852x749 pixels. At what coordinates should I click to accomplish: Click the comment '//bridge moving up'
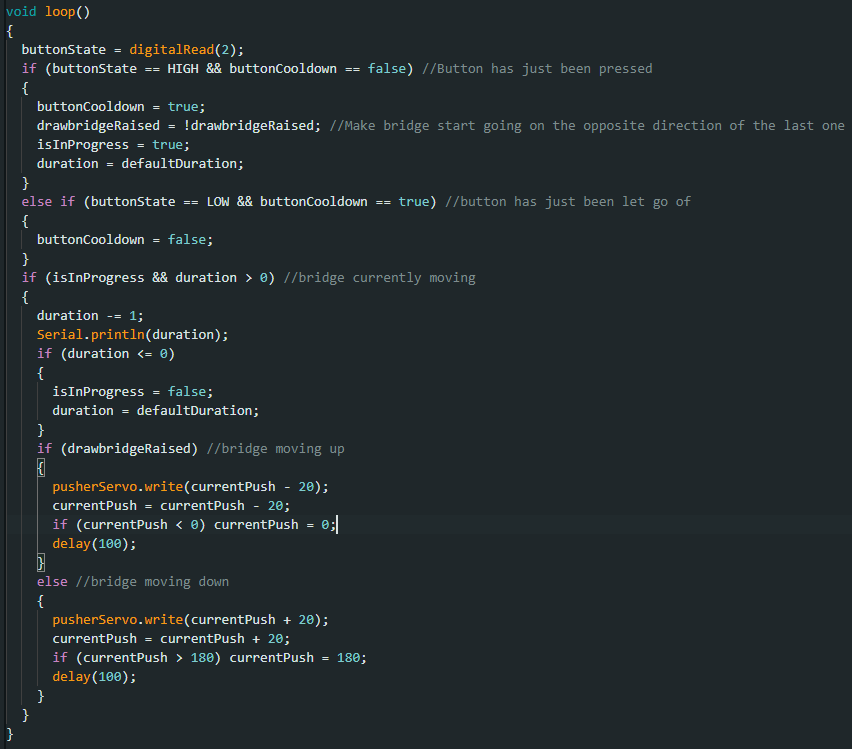point(275,448)
